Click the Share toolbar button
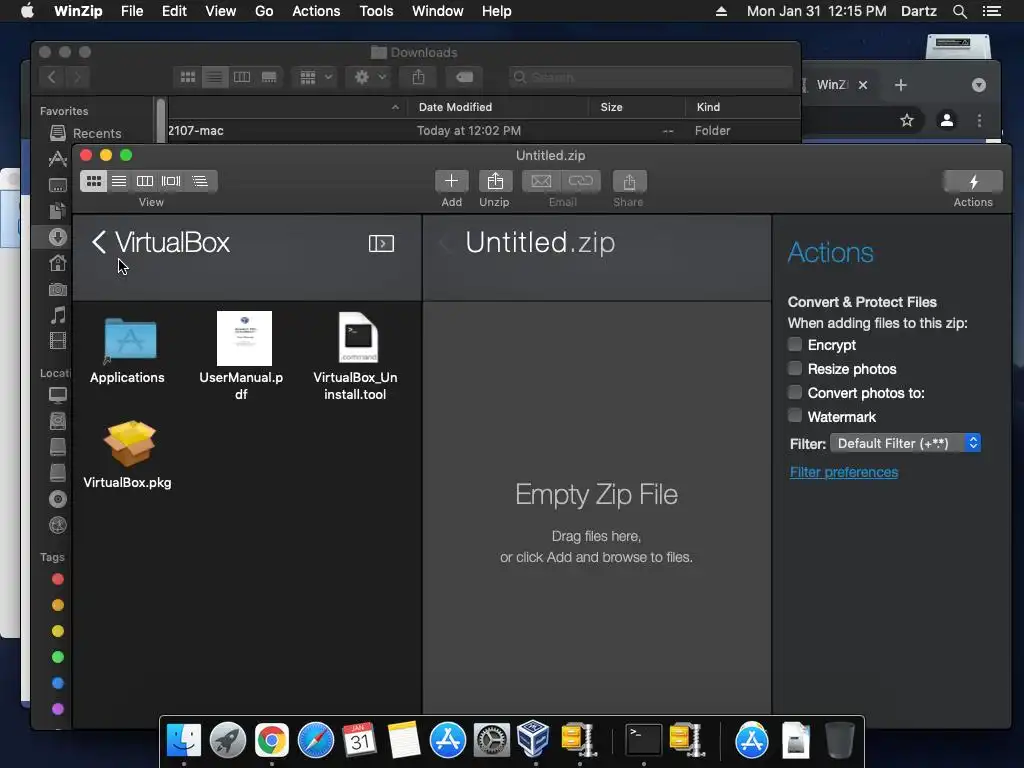1024x768 pixels. 629,181
